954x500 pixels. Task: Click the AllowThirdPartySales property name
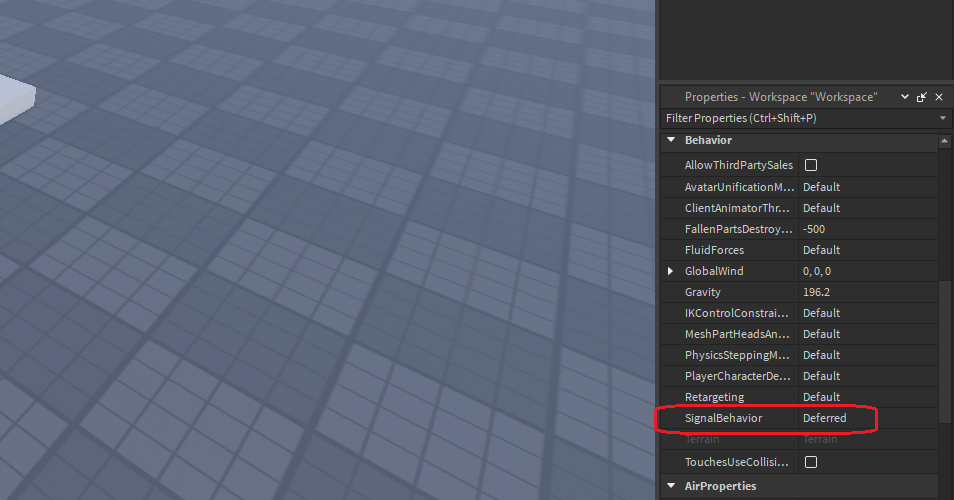point(739,165)
